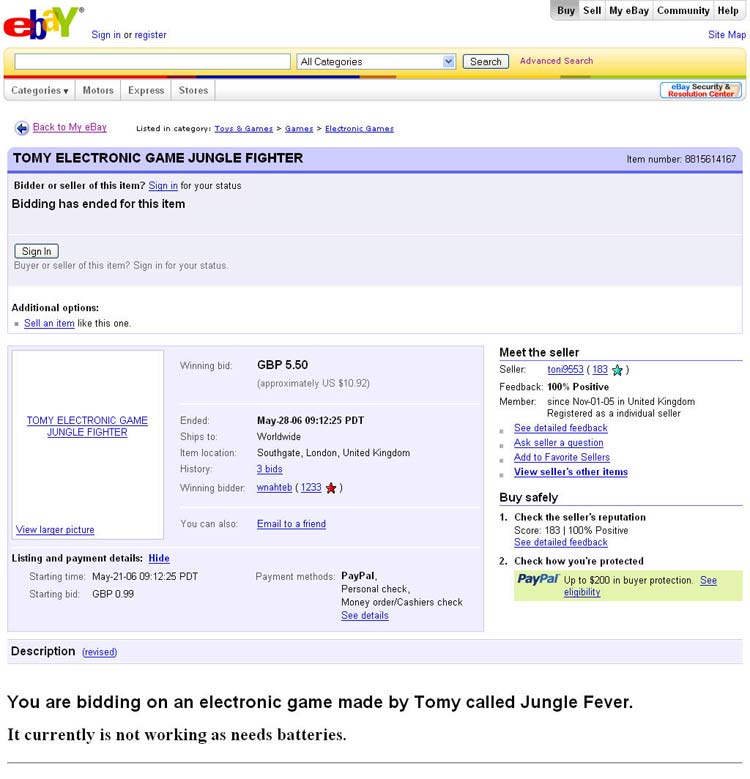This screenshot has height=779, width=750.
Task: Click the Sell an item link
Action: pos(49,323)
